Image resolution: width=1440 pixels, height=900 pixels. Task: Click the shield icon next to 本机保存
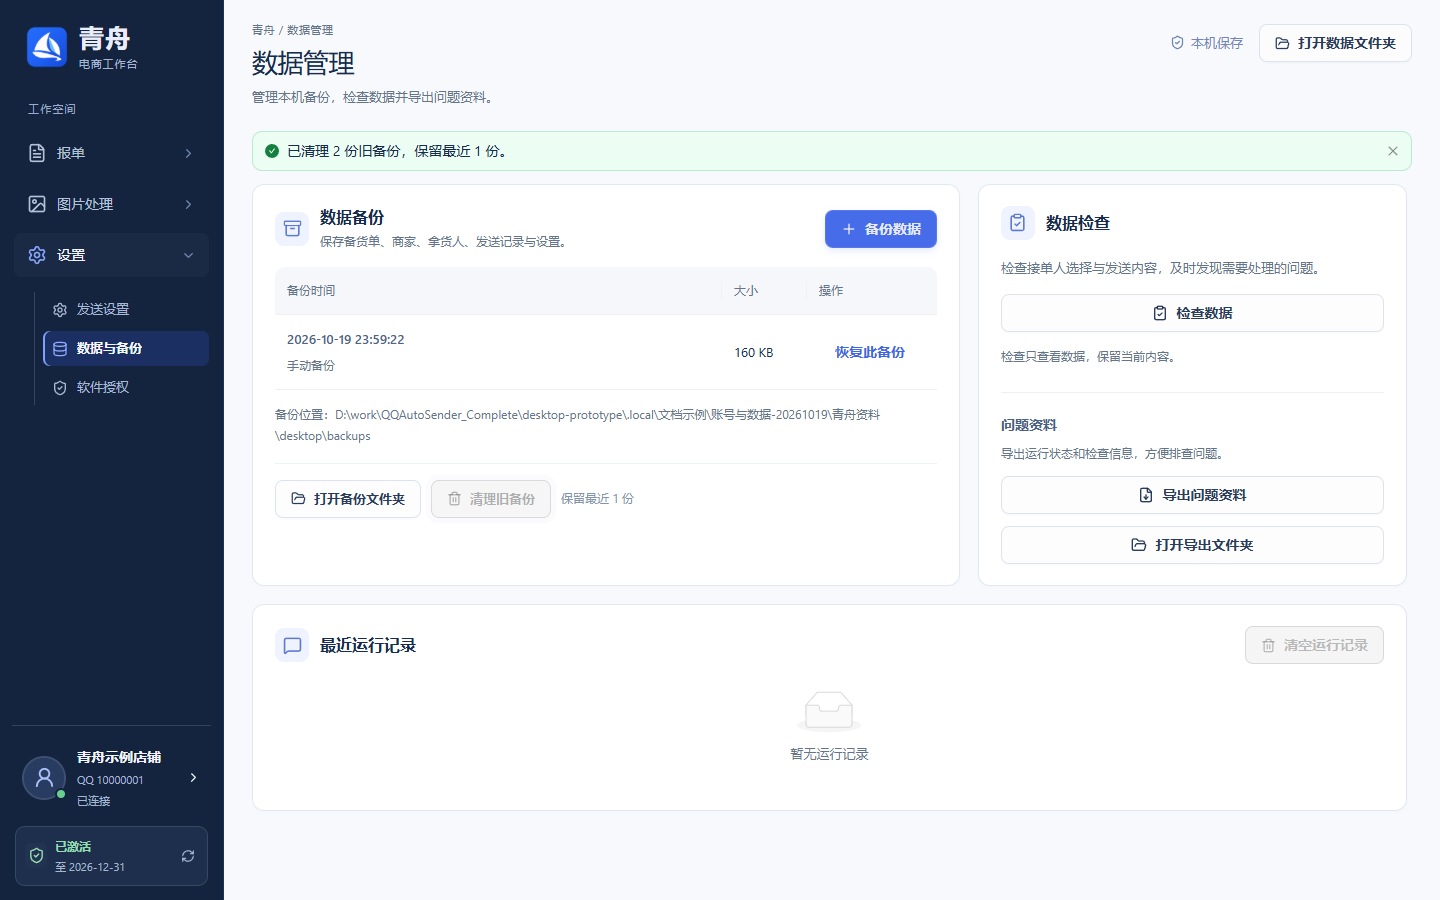point(1177,43)
